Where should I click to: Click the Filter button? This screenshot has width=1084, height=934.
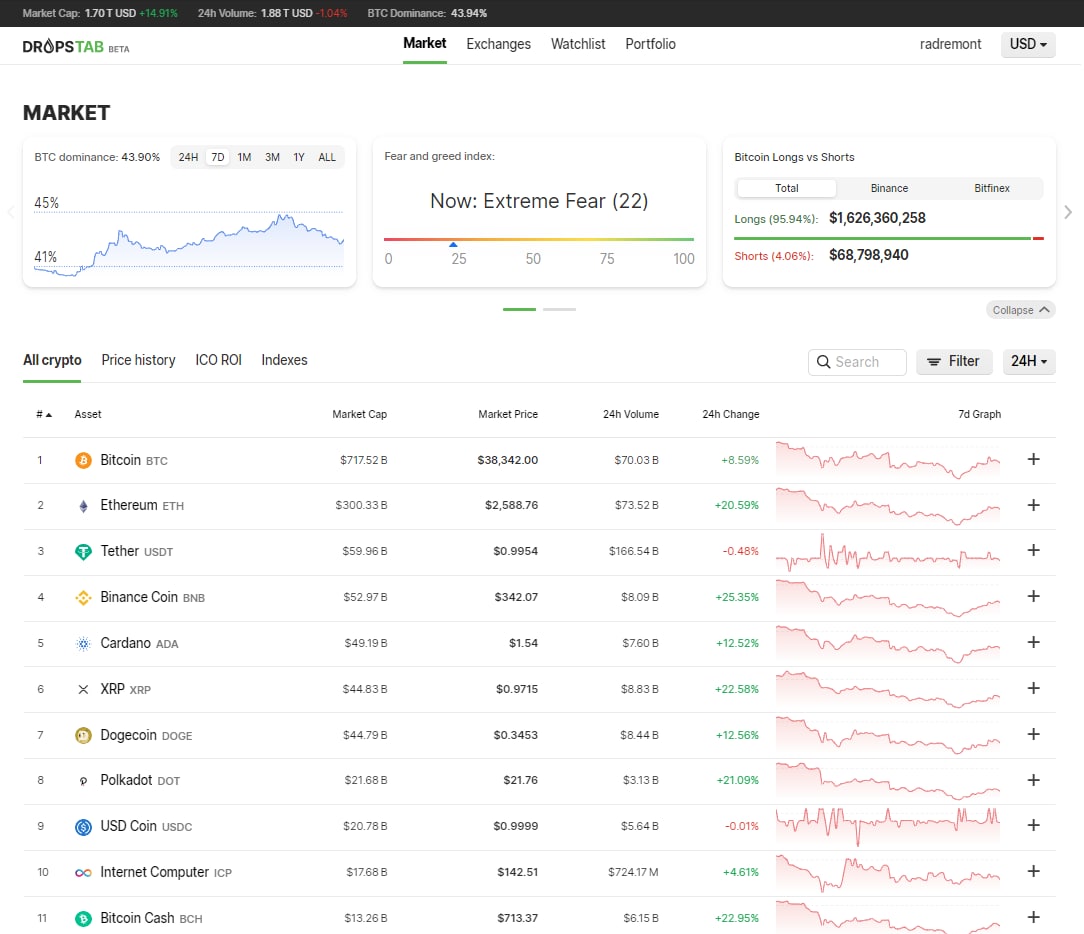[953, 361]
